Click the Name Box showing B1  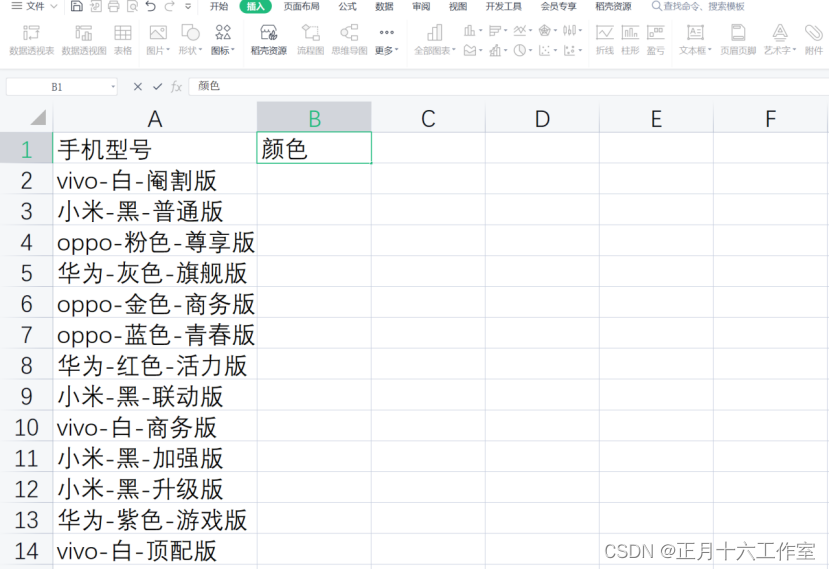tap(61, 87)
